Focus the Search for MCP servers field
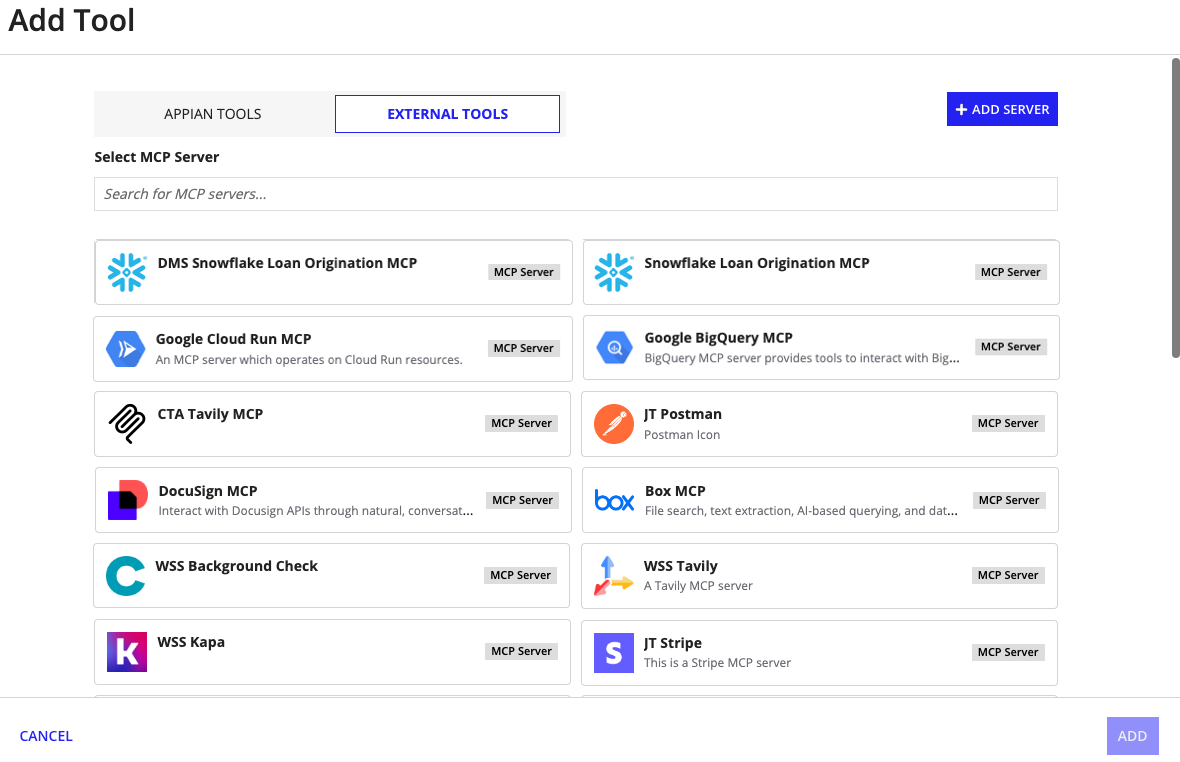This screenshot has width=1180, height=762. (x=576, y=194)
